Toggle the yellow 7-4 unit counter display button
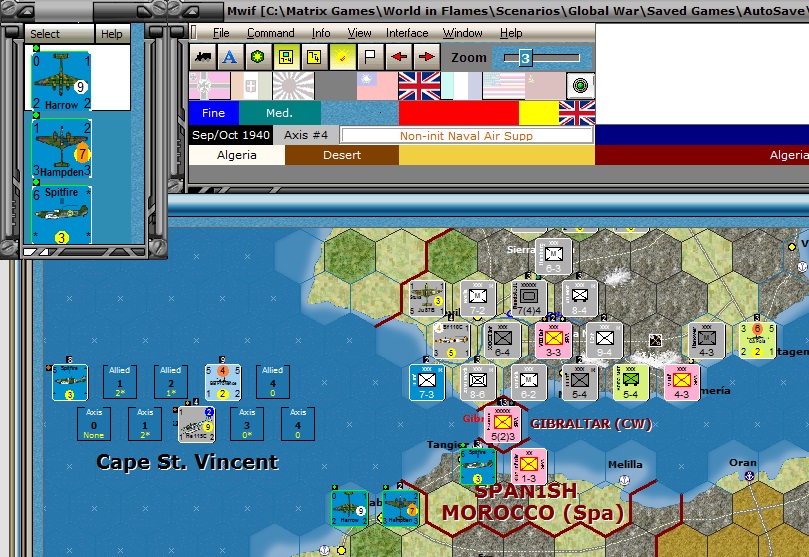This screenshot has width=809, height=557. 286,57
